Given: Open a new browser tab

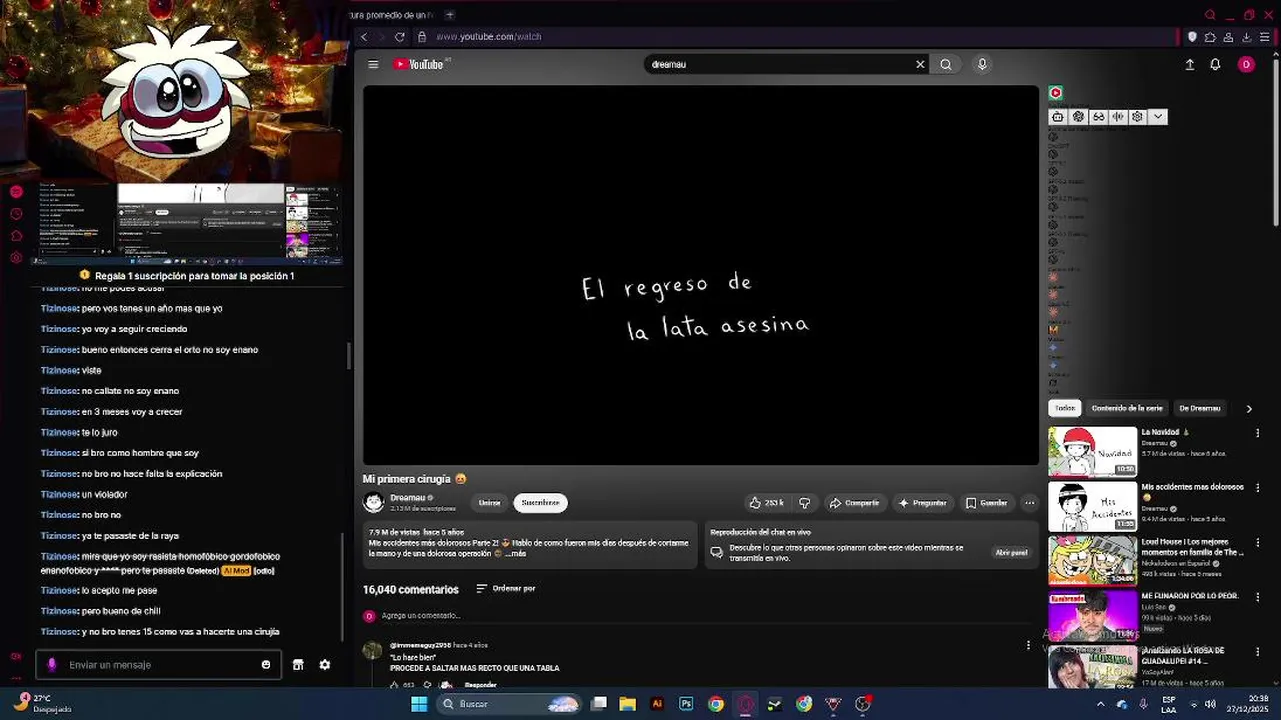Looking at the screenshot, I should 449,15.
